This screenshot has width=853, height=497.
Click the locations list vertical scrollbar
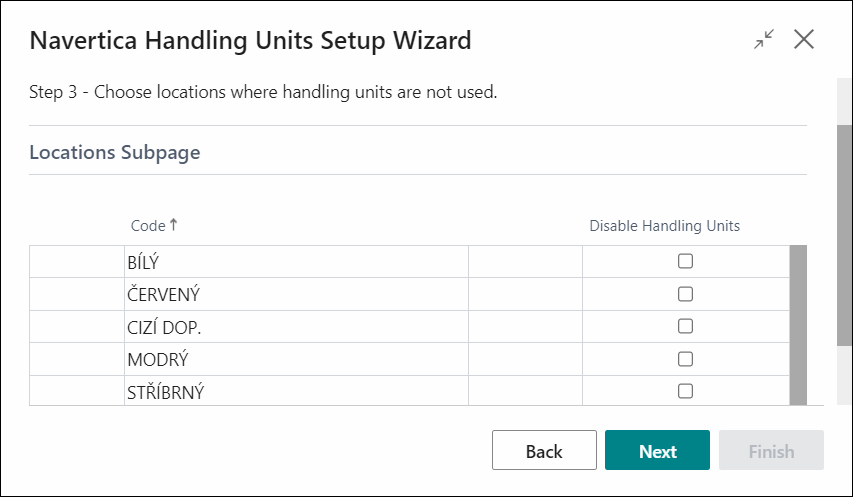tap(798, 325)
